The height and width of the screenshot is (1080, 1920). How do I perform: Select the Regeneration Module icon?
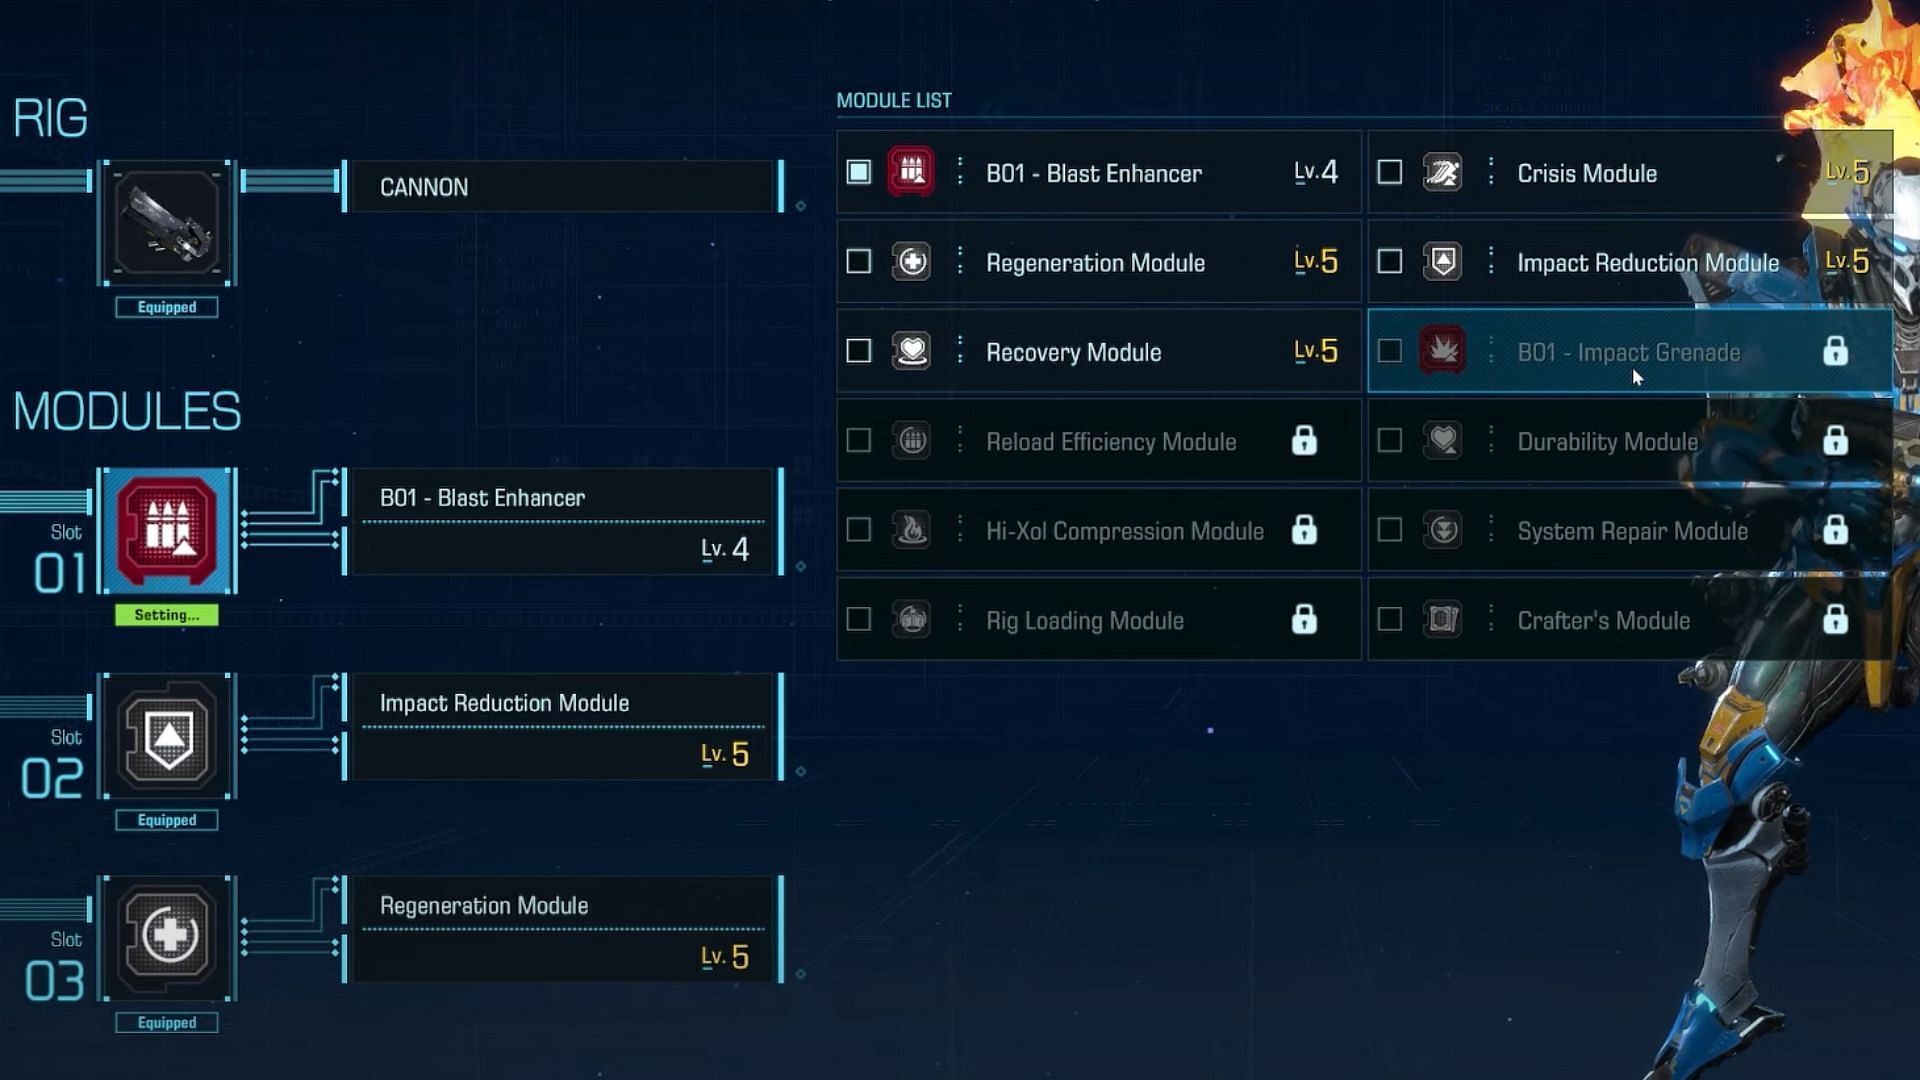tap(913, 261)
